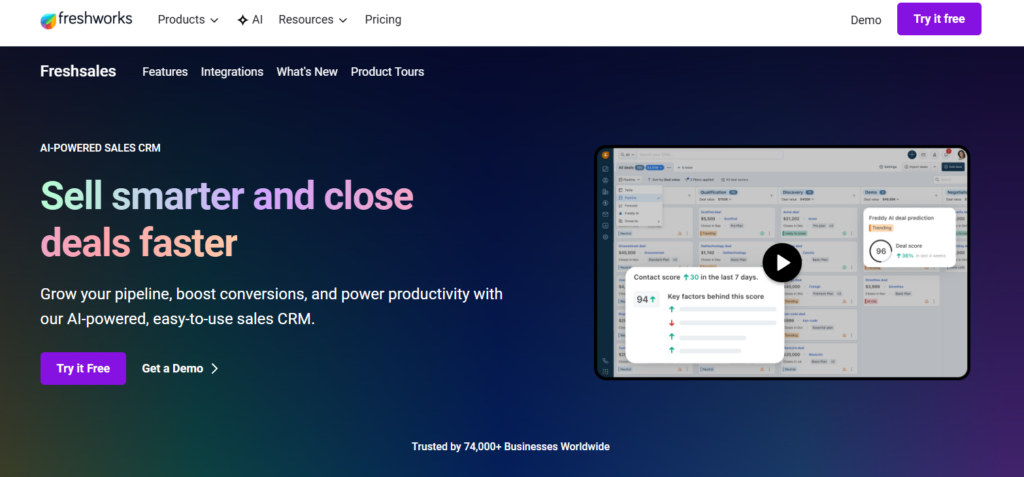1024x477 pixels.
Task: Play the Freshsales product video
Action: 782,263
